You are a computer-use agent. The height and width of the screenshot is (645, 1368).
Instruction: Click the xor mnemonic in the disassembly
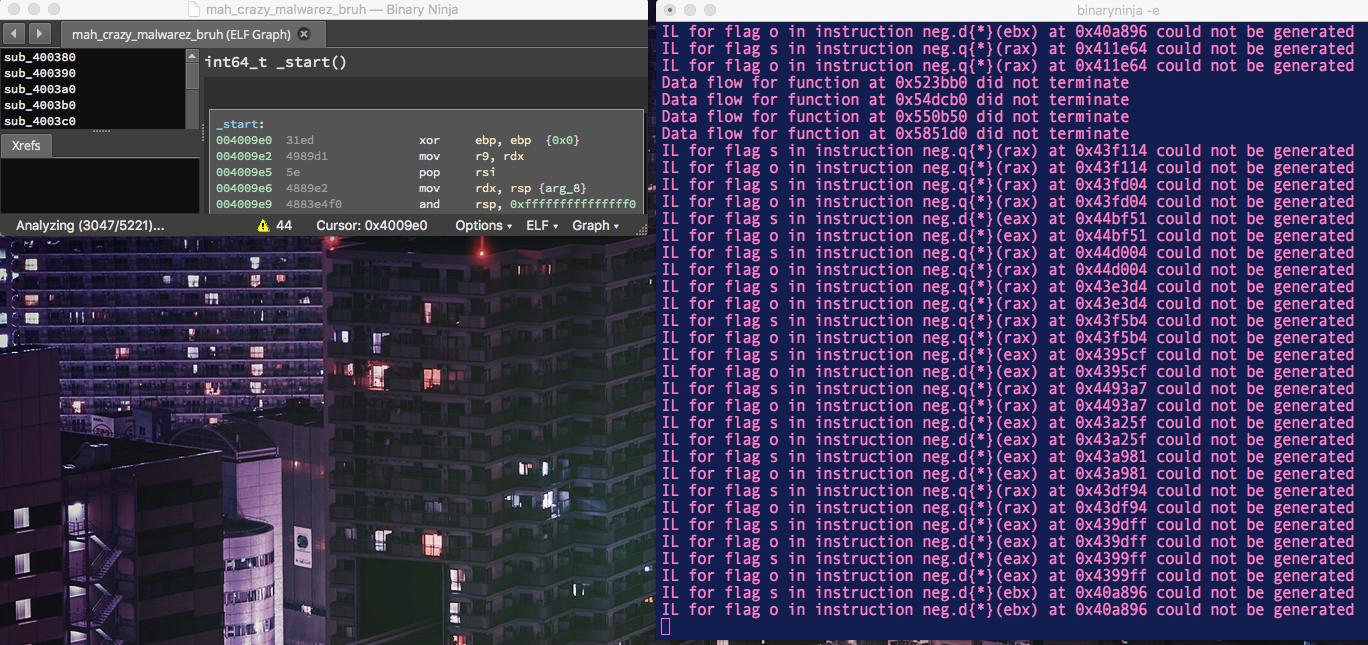click(x=429, y=140)
